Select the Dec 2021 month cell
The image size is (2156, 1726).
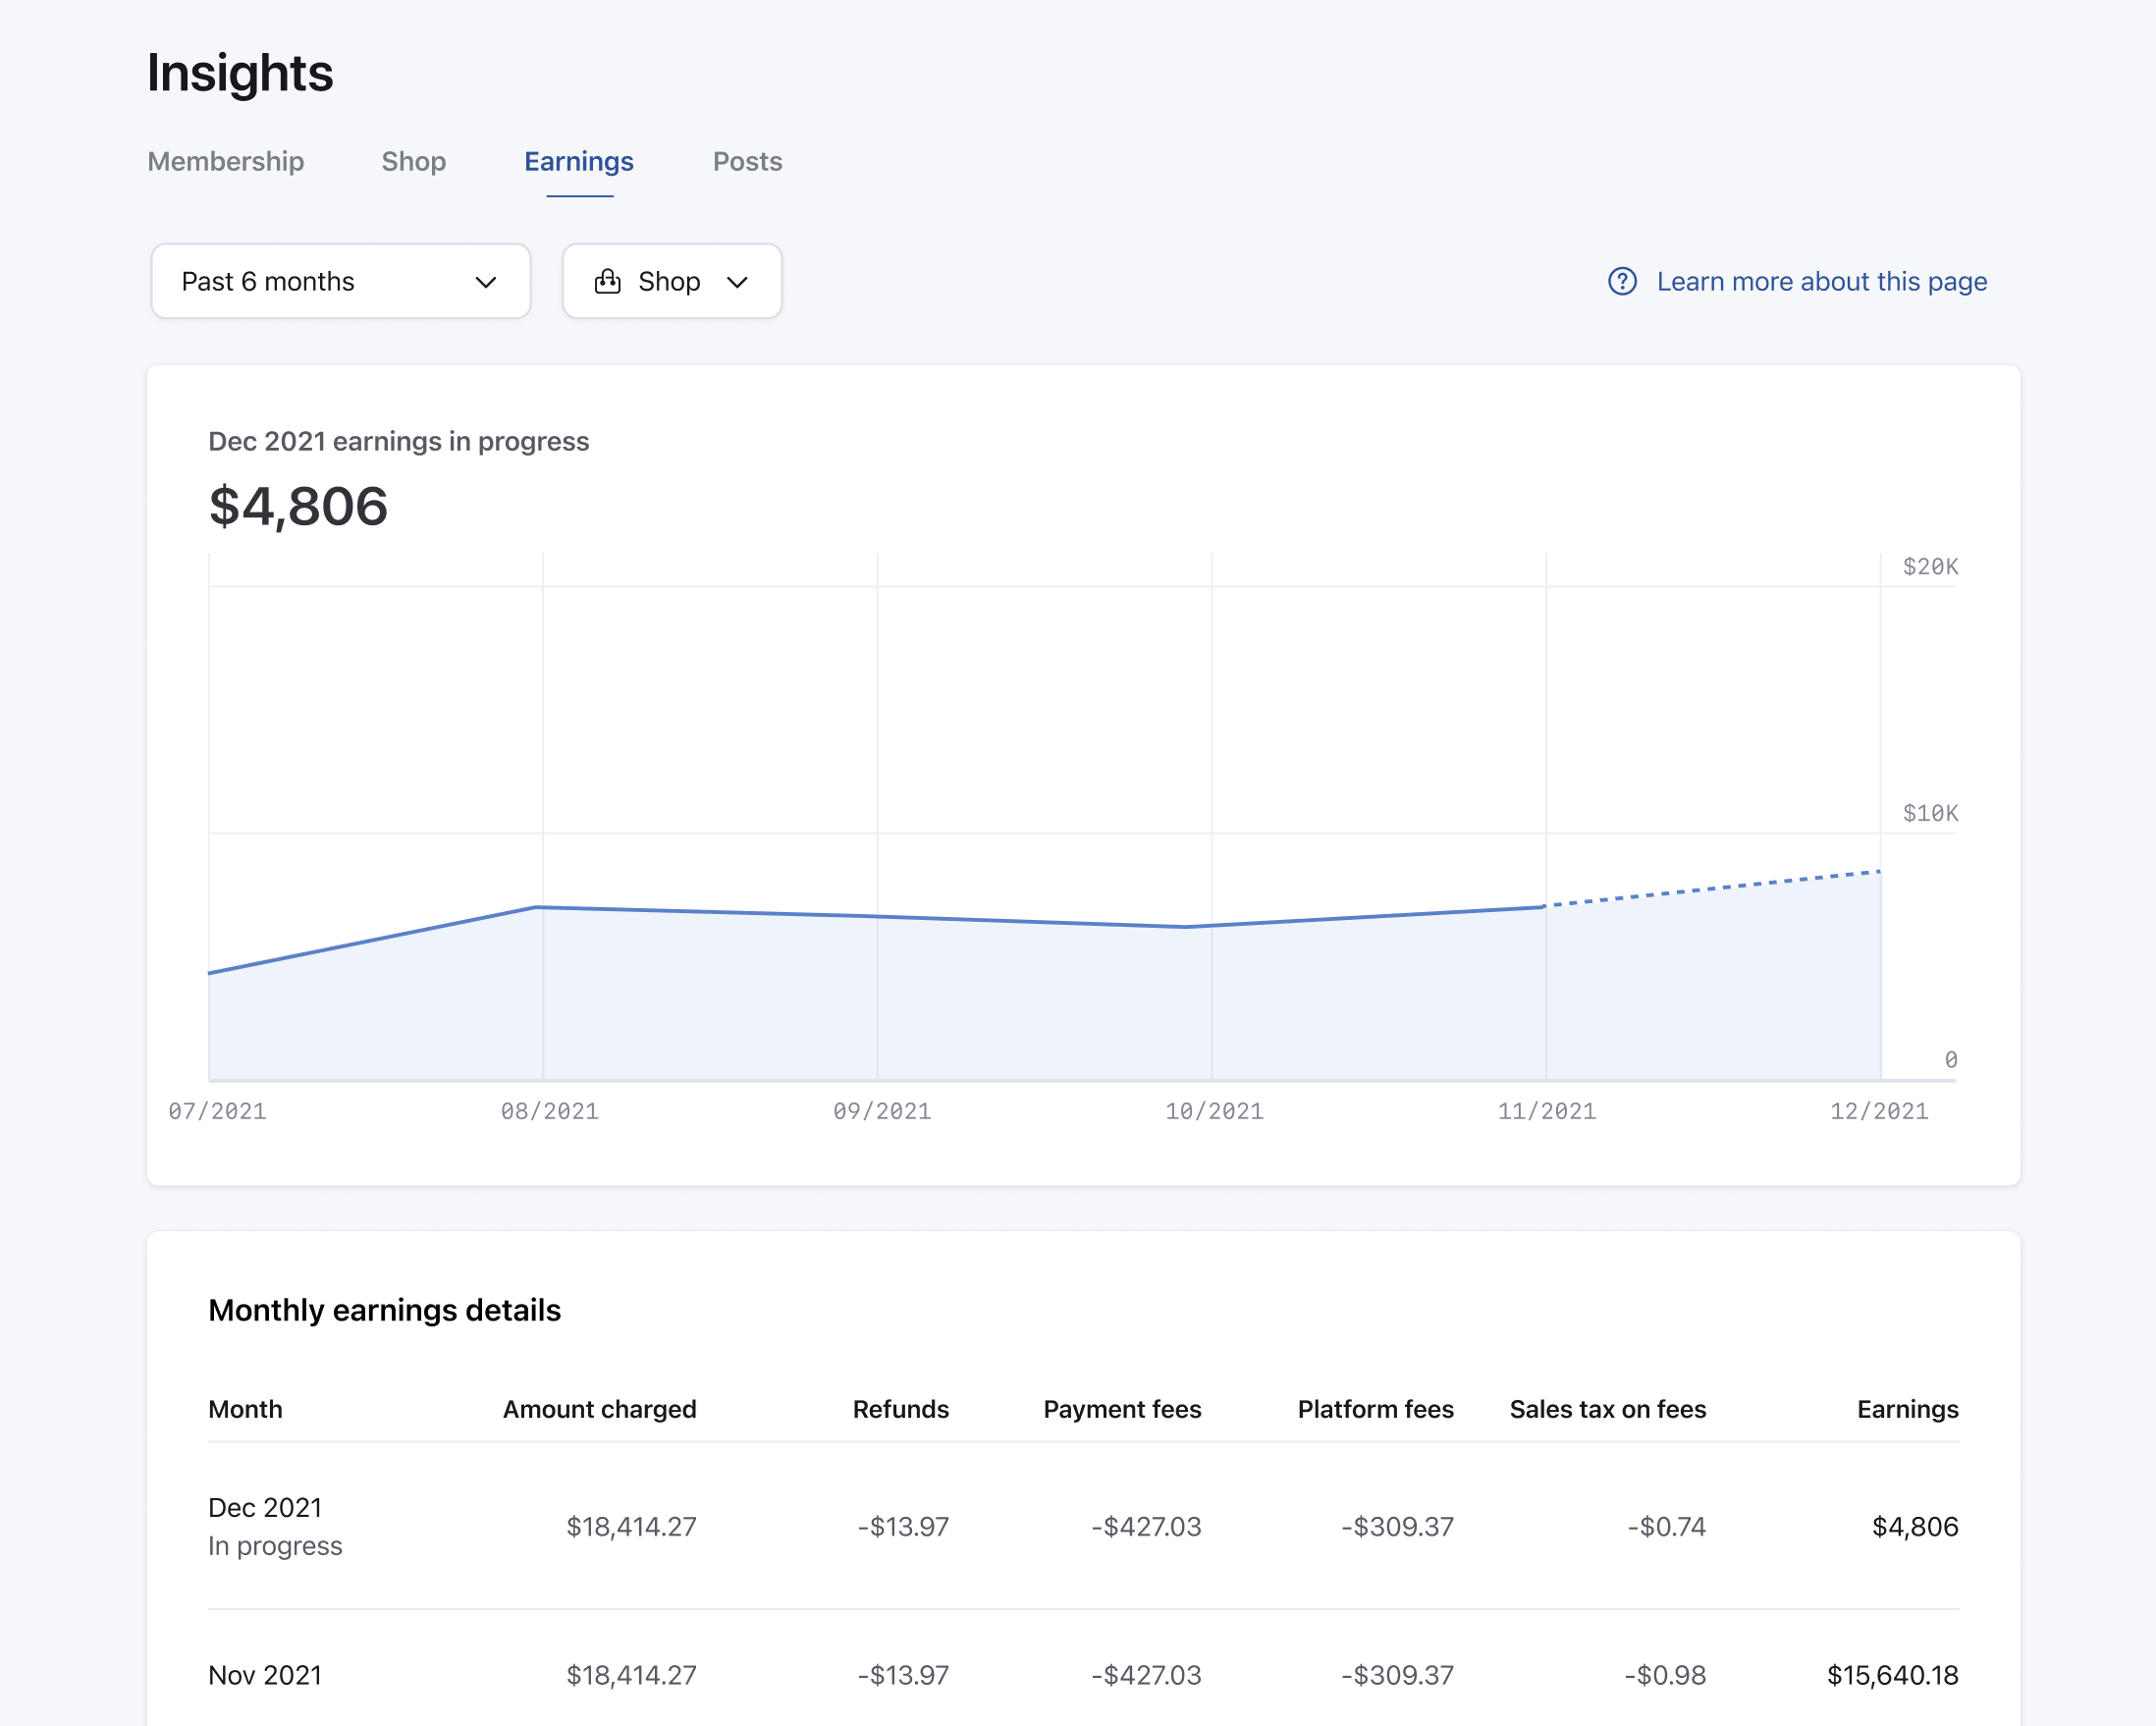point(265,1507)
